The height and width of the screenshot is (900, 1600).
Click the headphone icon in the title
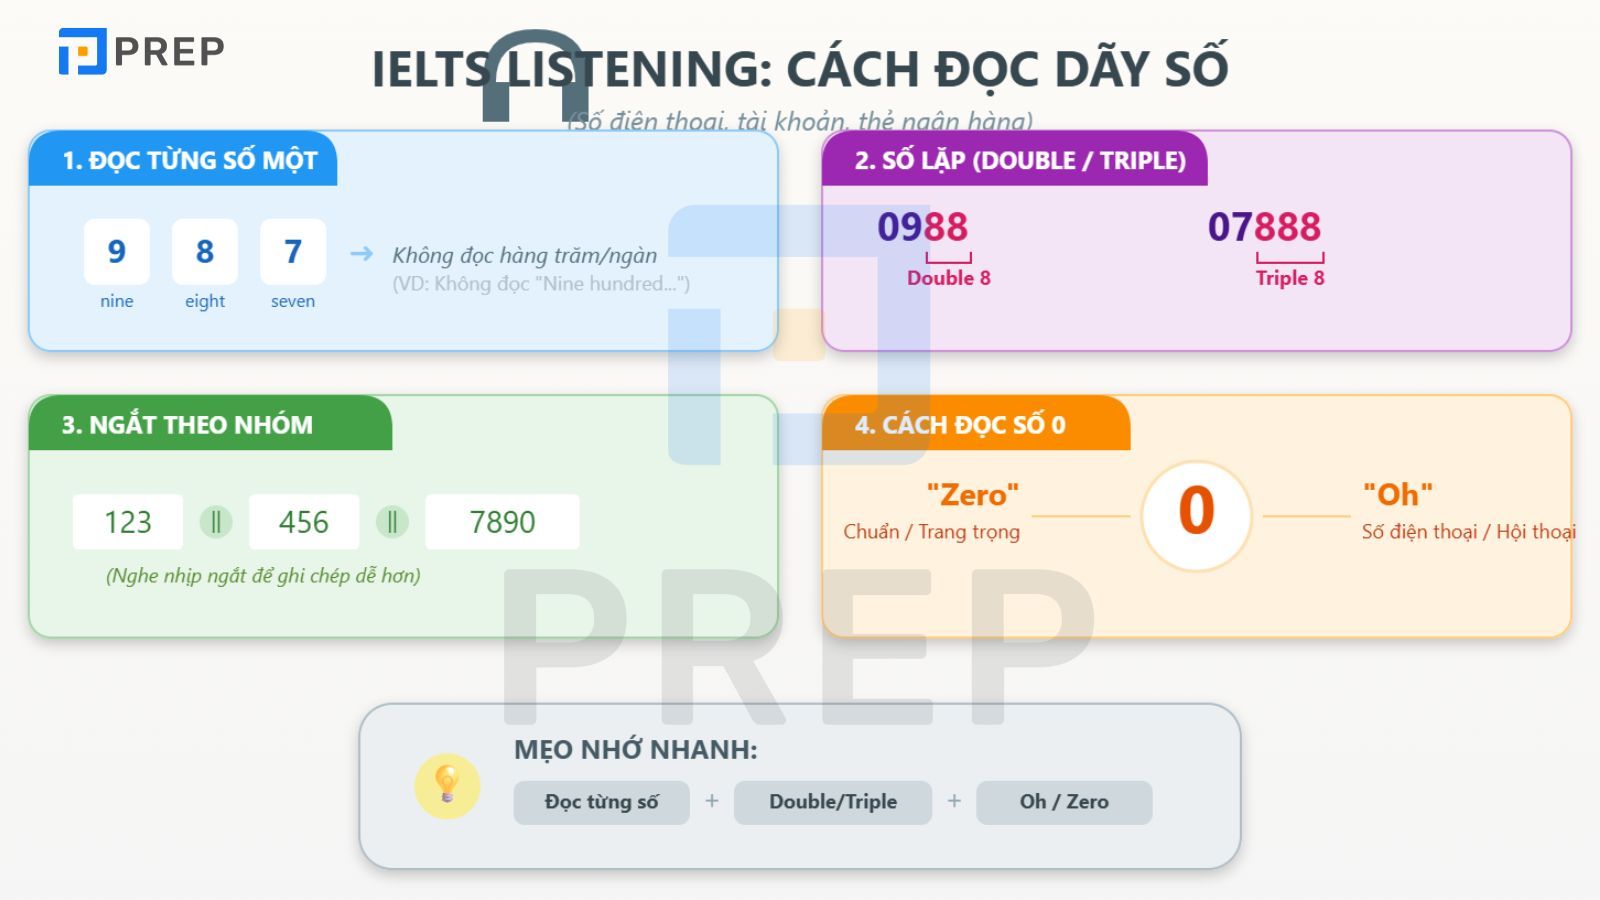click(535, 78)
